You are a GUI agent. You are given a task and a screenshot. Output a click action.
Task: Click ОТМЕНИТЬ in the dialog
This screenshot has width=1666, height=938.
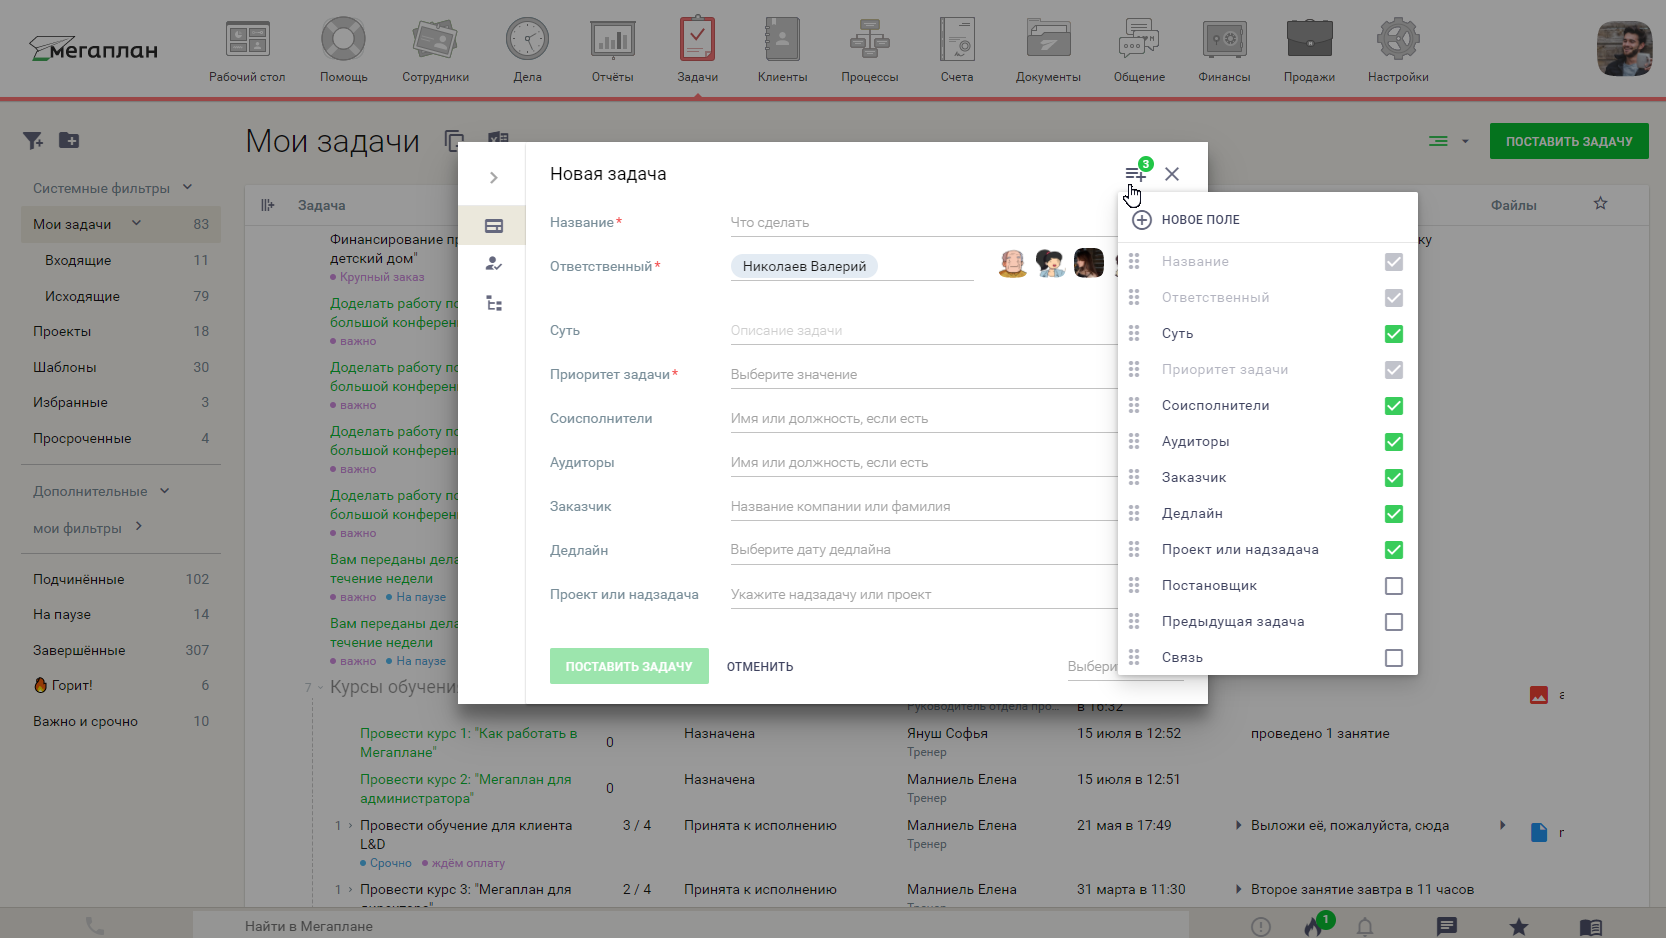coord(760,667)
